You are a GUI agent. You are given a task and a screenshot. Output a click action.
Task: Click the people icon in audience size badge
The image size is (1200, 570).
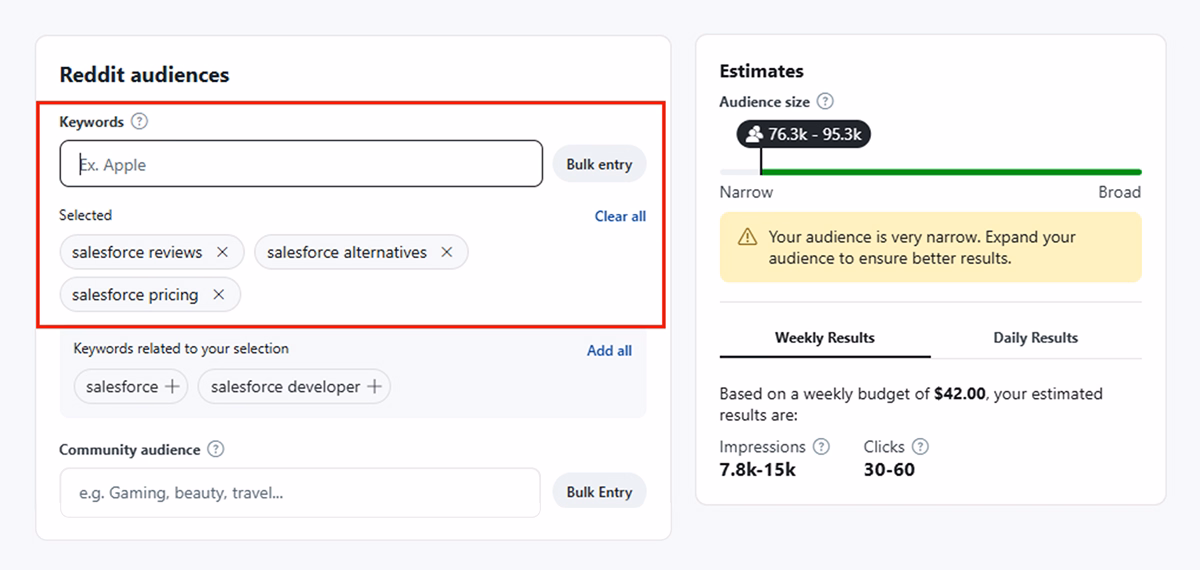754,134
